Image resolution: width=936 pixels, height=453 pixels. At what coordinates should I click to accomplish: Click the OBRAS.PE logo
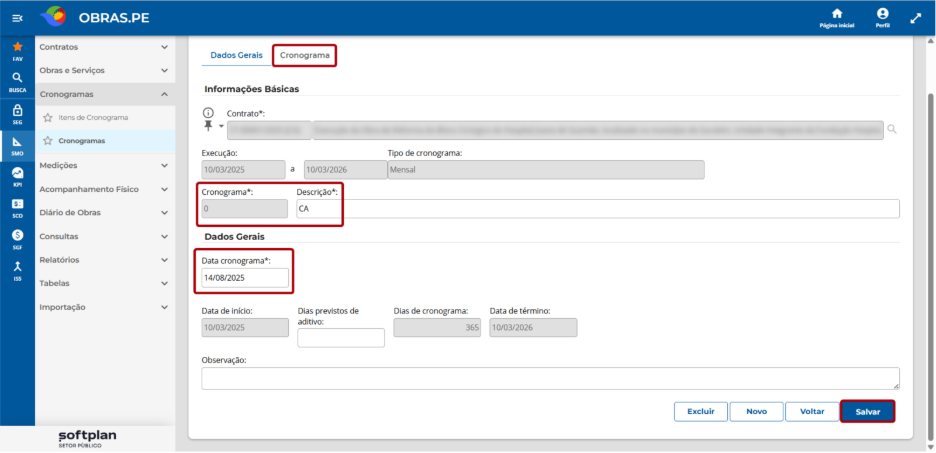(95, 18)
